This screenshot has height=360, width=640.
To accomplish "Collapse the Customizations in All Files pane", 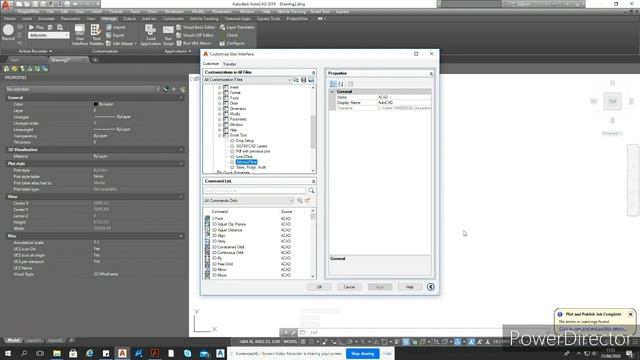I will pos(313,72).
